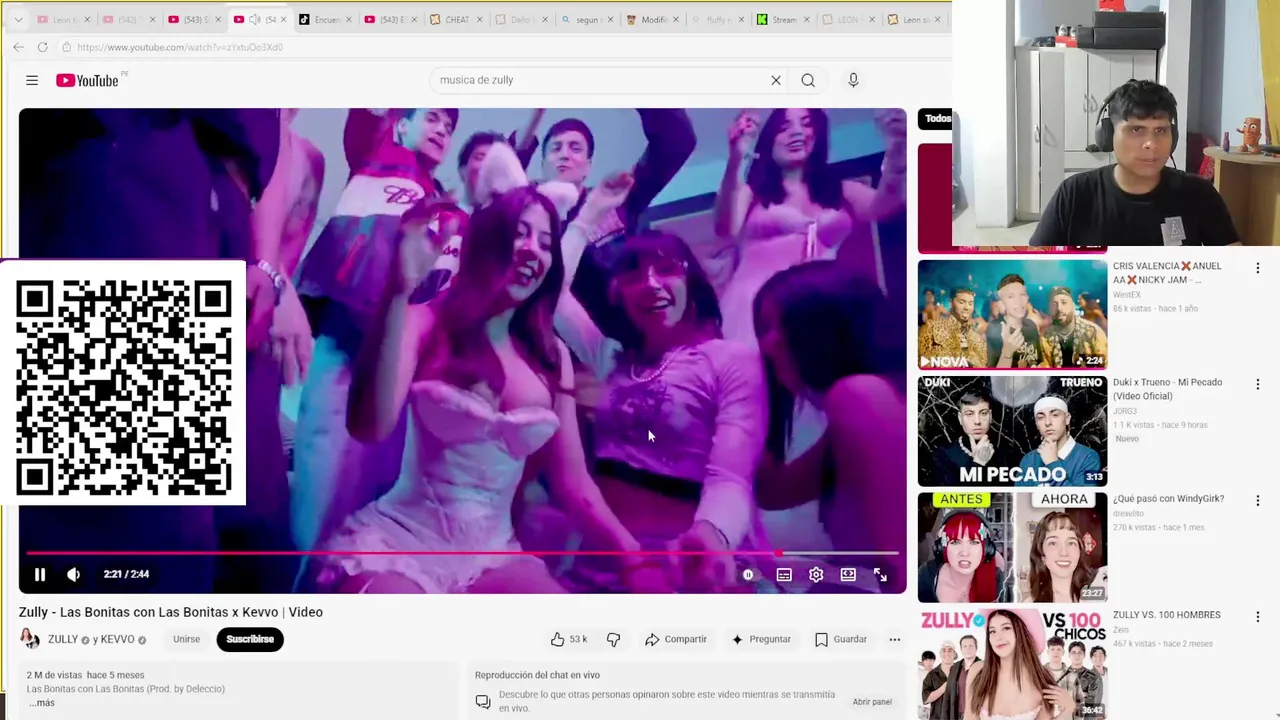The height and width of the screenshot is (720, 1280).
Task: Open the ¿Qué pasó con WindyGirk? title link
Action: (x=1168, y=499)
